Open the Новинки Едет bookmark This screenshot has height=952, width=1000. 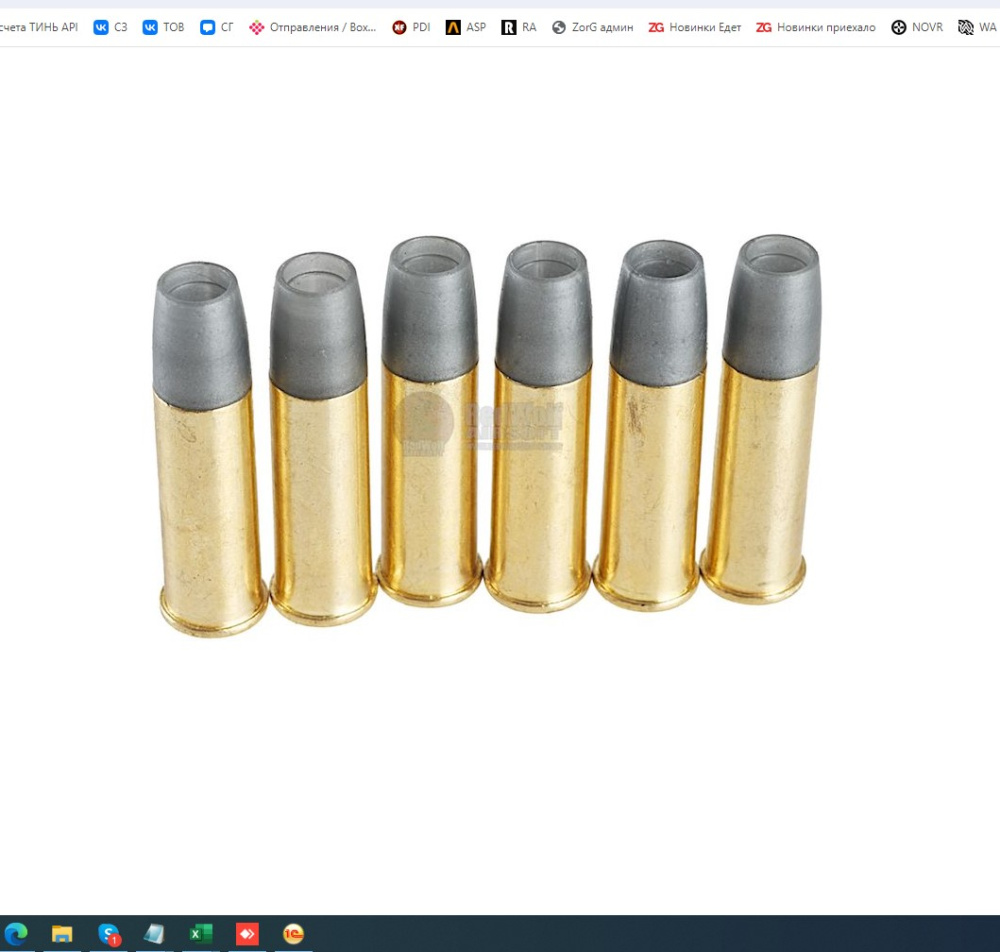point(695,27)
